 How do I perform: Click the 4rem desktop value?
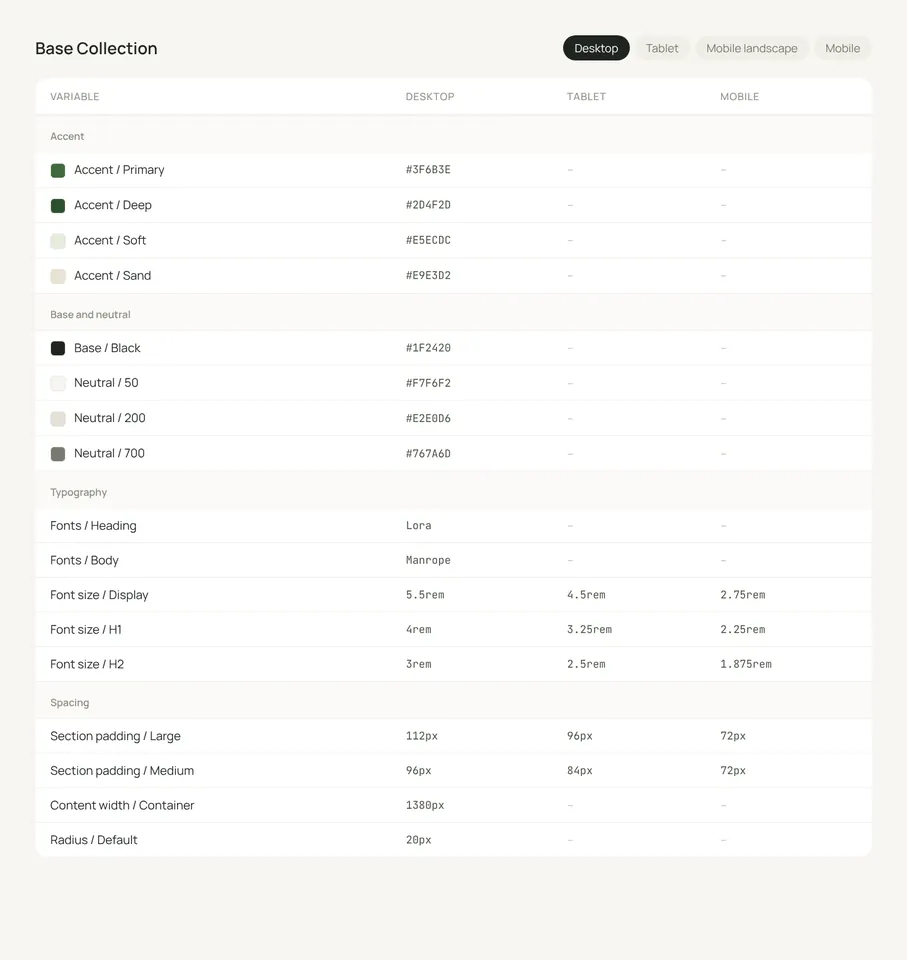pos(418,629)
